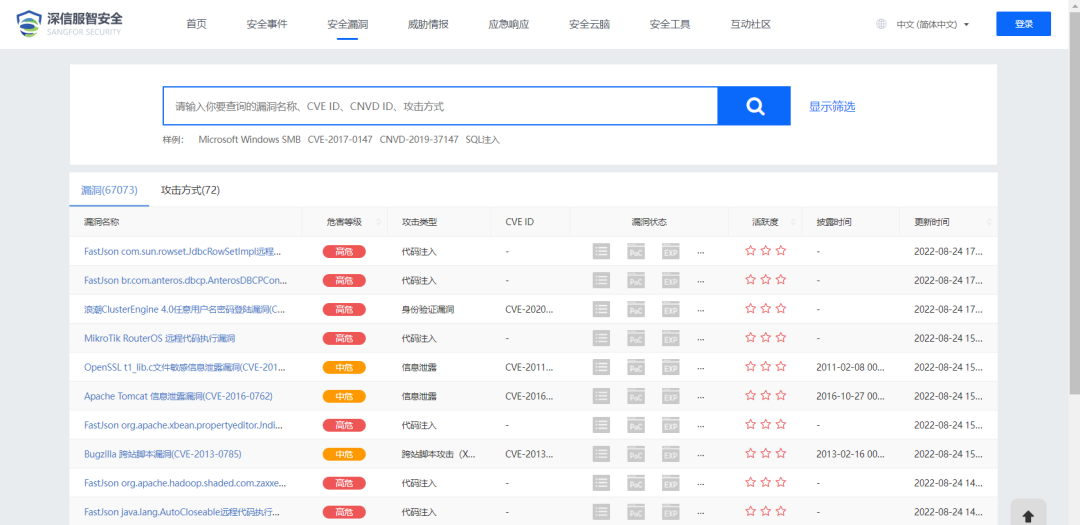Open the 安全事件 nav item

click(267, 24)
